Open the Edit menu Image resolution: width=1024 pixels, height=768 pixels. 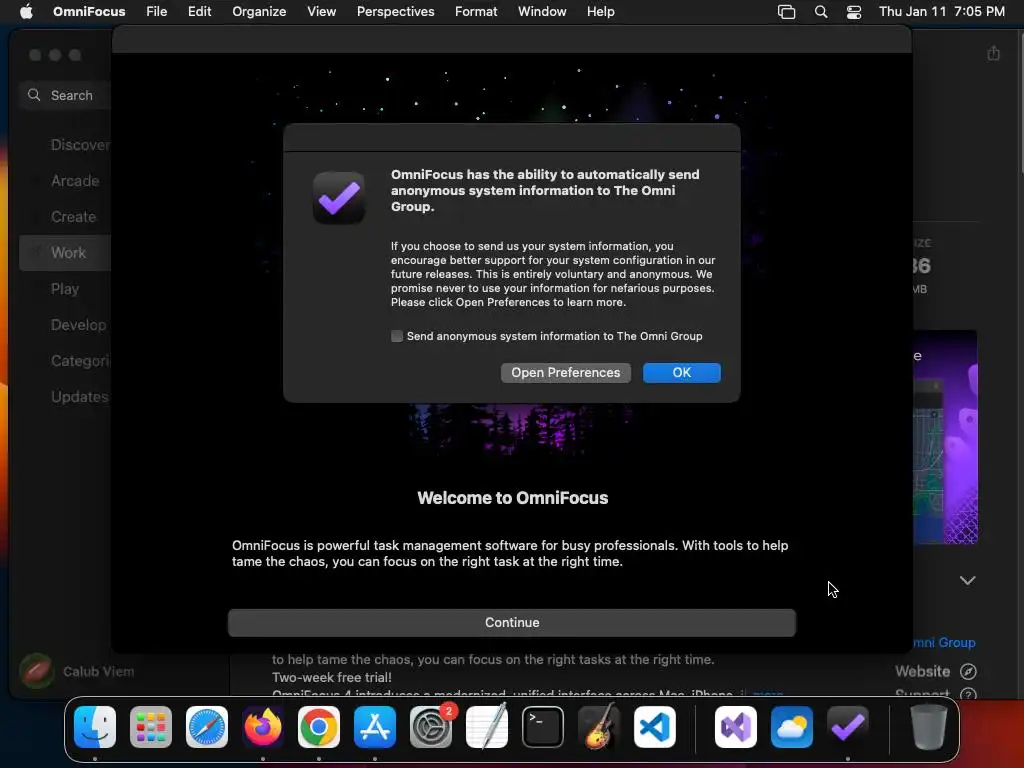(x=199, y=12)
